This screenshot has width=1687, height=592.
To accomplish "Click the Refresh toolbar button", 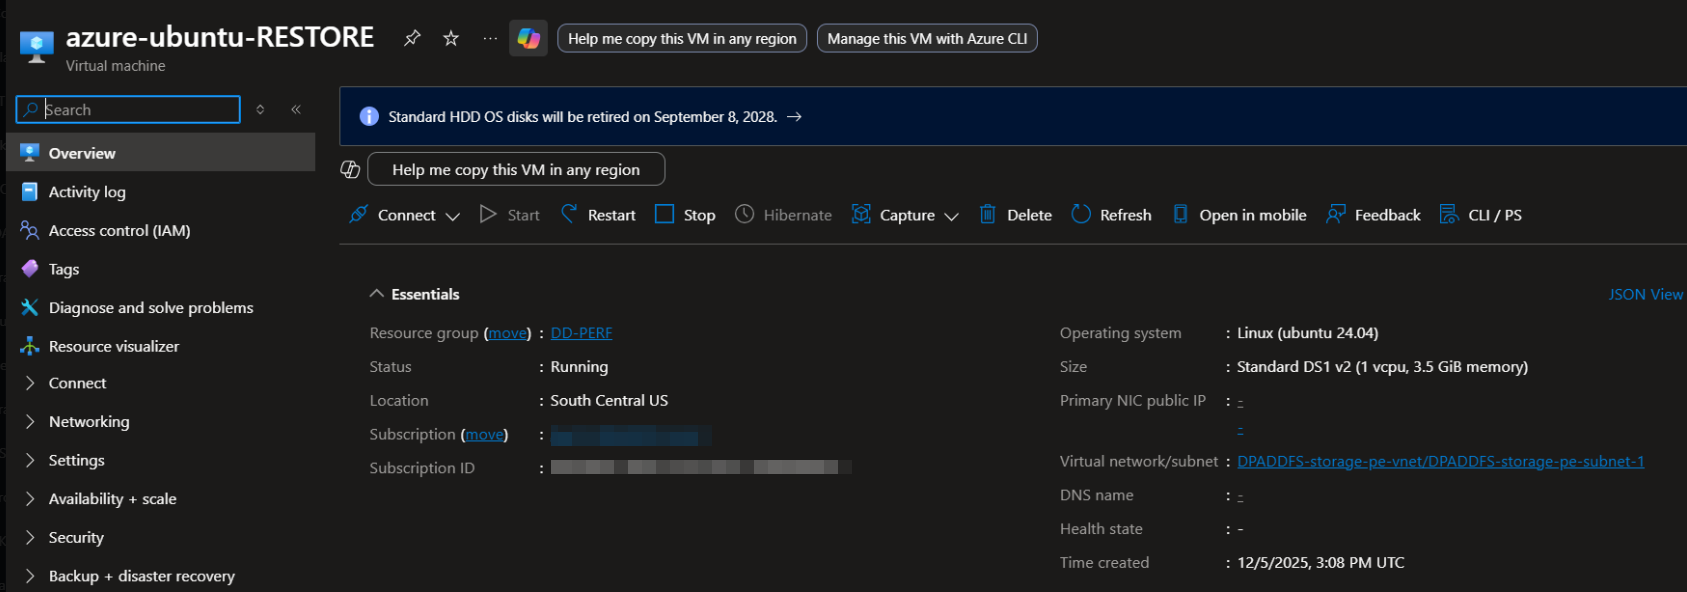I will [1111, 215].
